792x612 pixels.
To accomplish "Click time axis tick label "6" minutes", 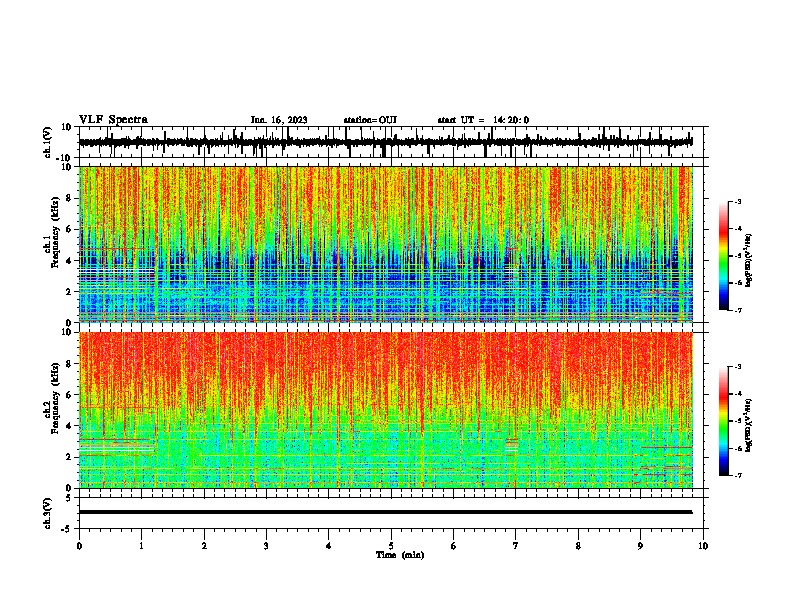I will (x=454, y=546).
